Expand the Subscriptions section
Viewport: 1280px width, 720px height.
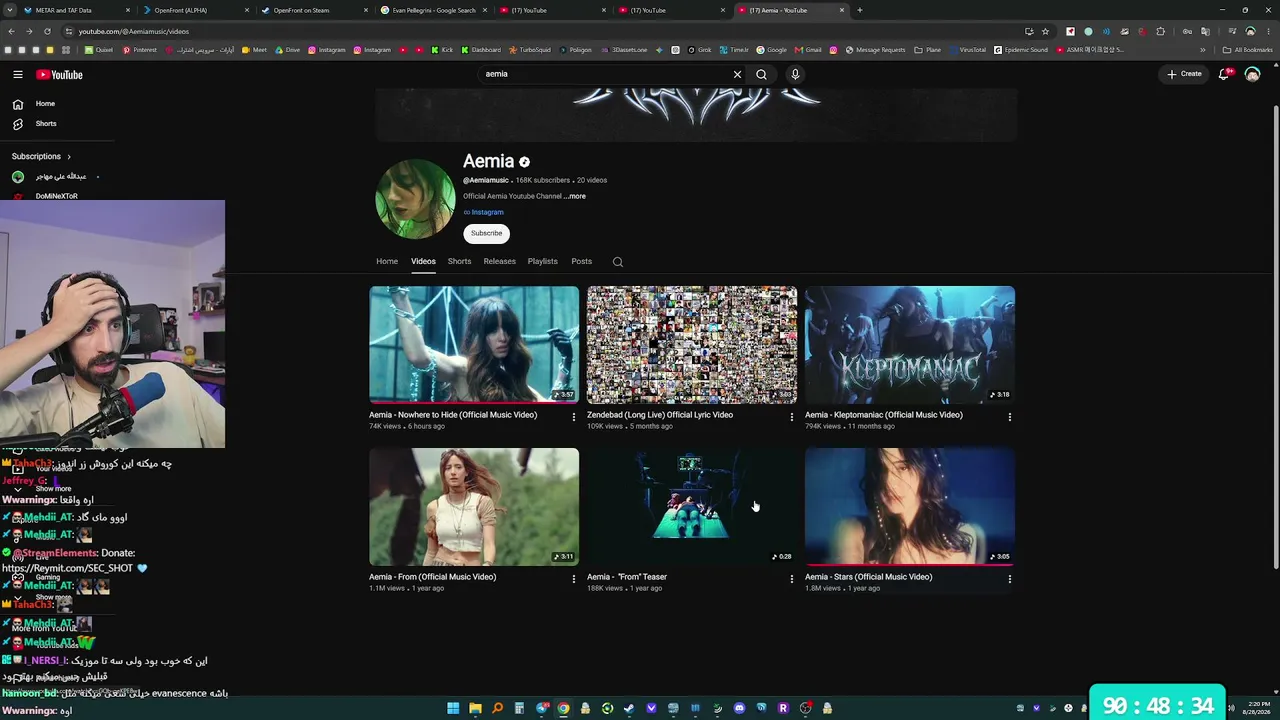(42, 157)
